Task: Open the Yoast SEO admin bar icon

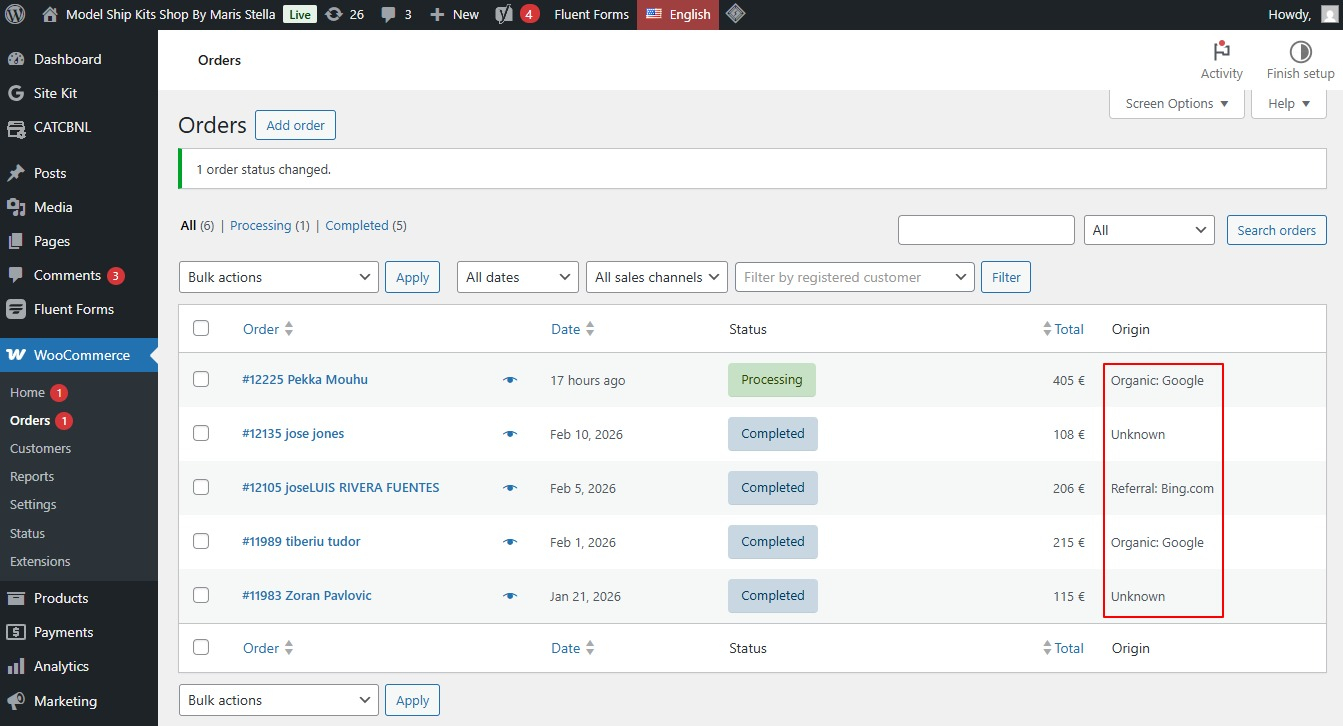Action: pos(505,14)
